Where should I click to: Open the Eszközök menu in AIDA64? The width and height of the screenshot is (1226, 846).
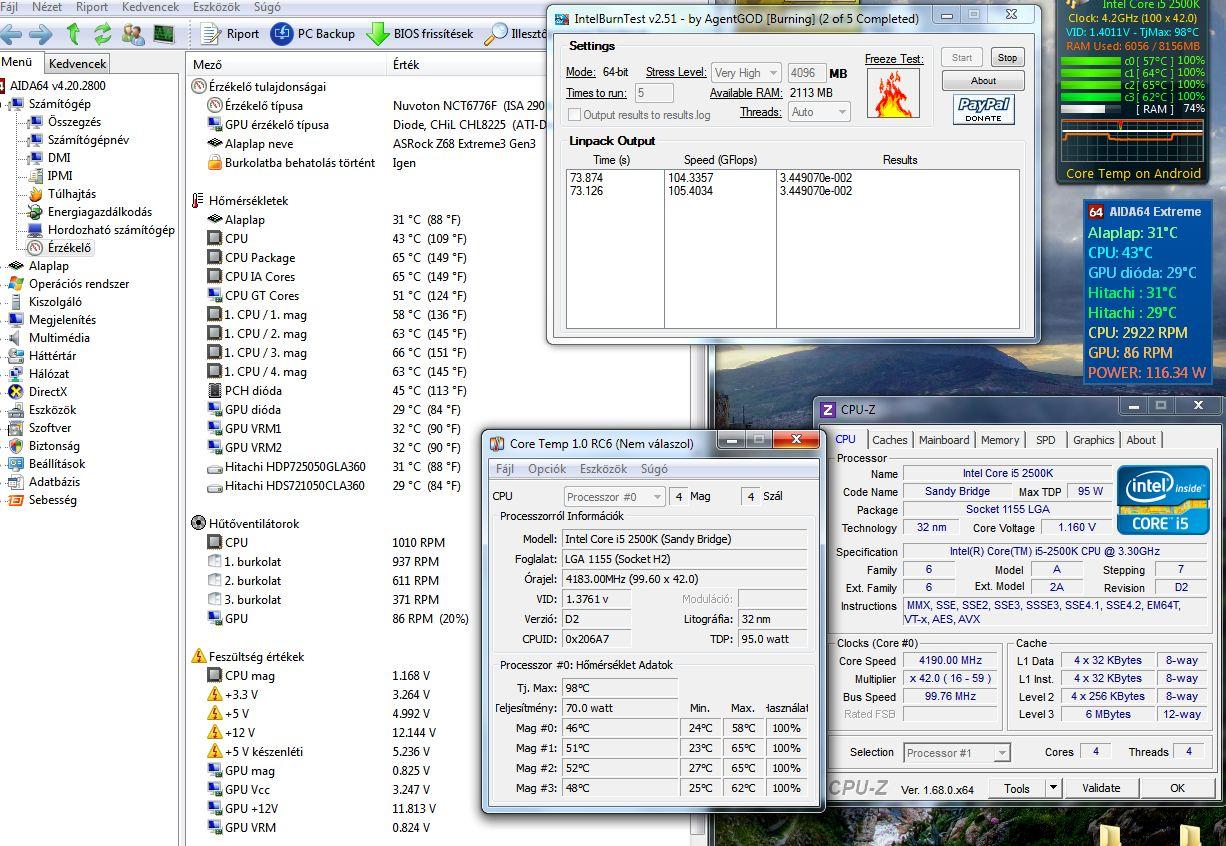(x=216, y=7)
